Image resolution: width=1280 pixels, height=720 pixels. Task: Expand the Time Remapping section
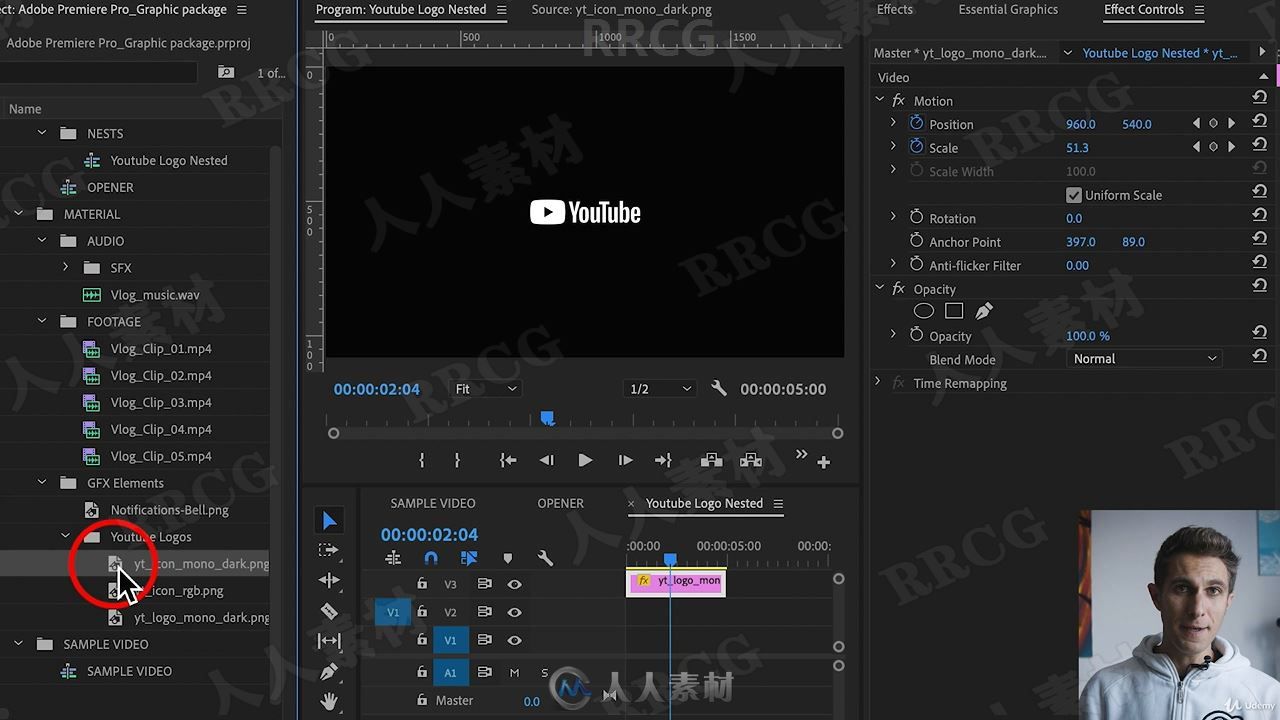(x=878, y=382)
